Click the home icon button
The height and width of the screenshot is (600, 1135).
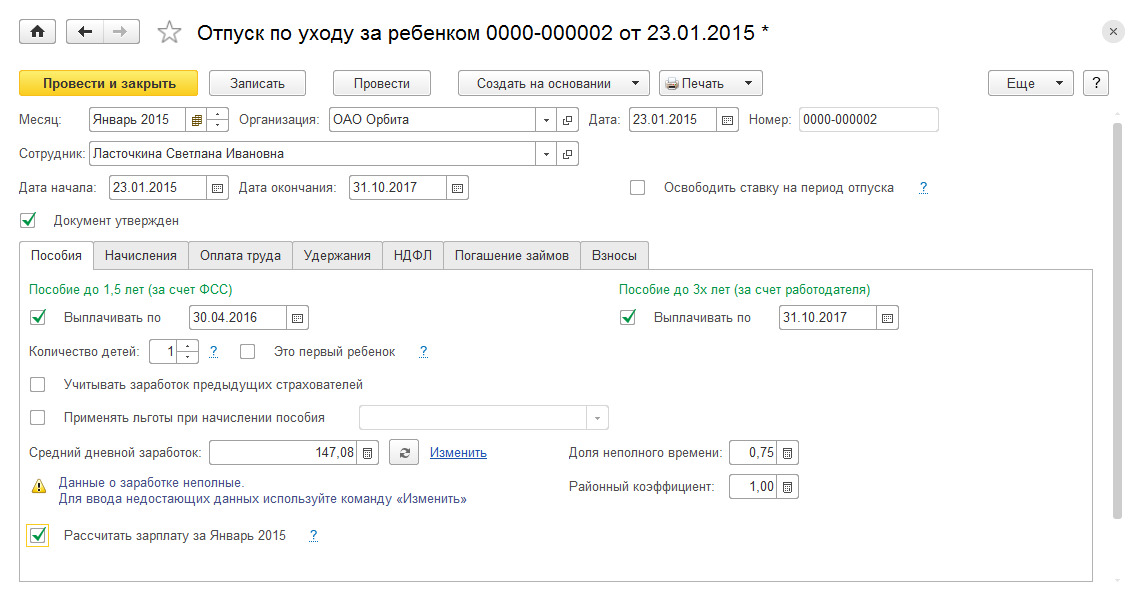tap(38, 32)
